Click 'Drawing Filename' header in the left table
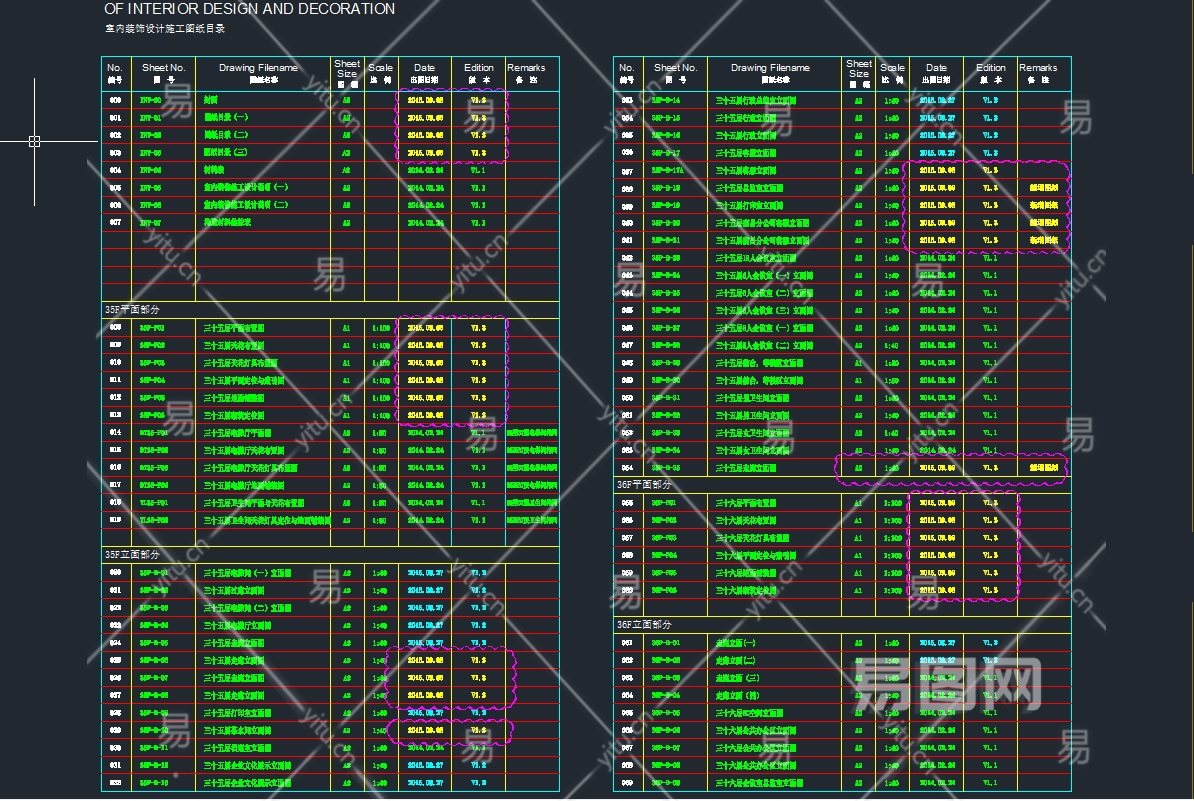 [259, 73]
